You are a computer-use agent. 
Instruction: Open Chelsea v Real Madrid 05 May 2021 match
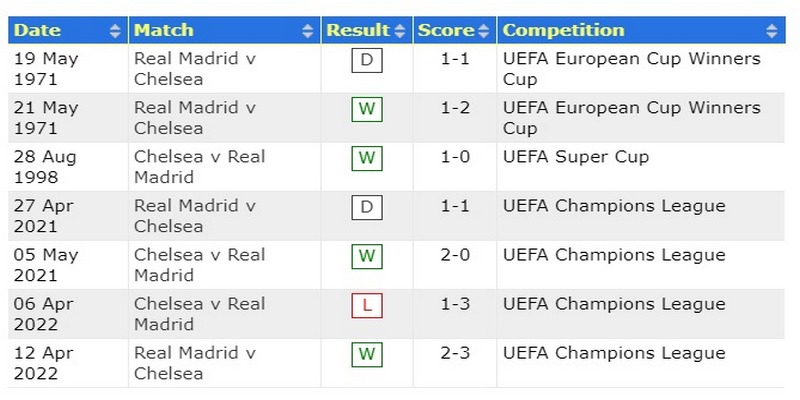click(x=199, y=265)
